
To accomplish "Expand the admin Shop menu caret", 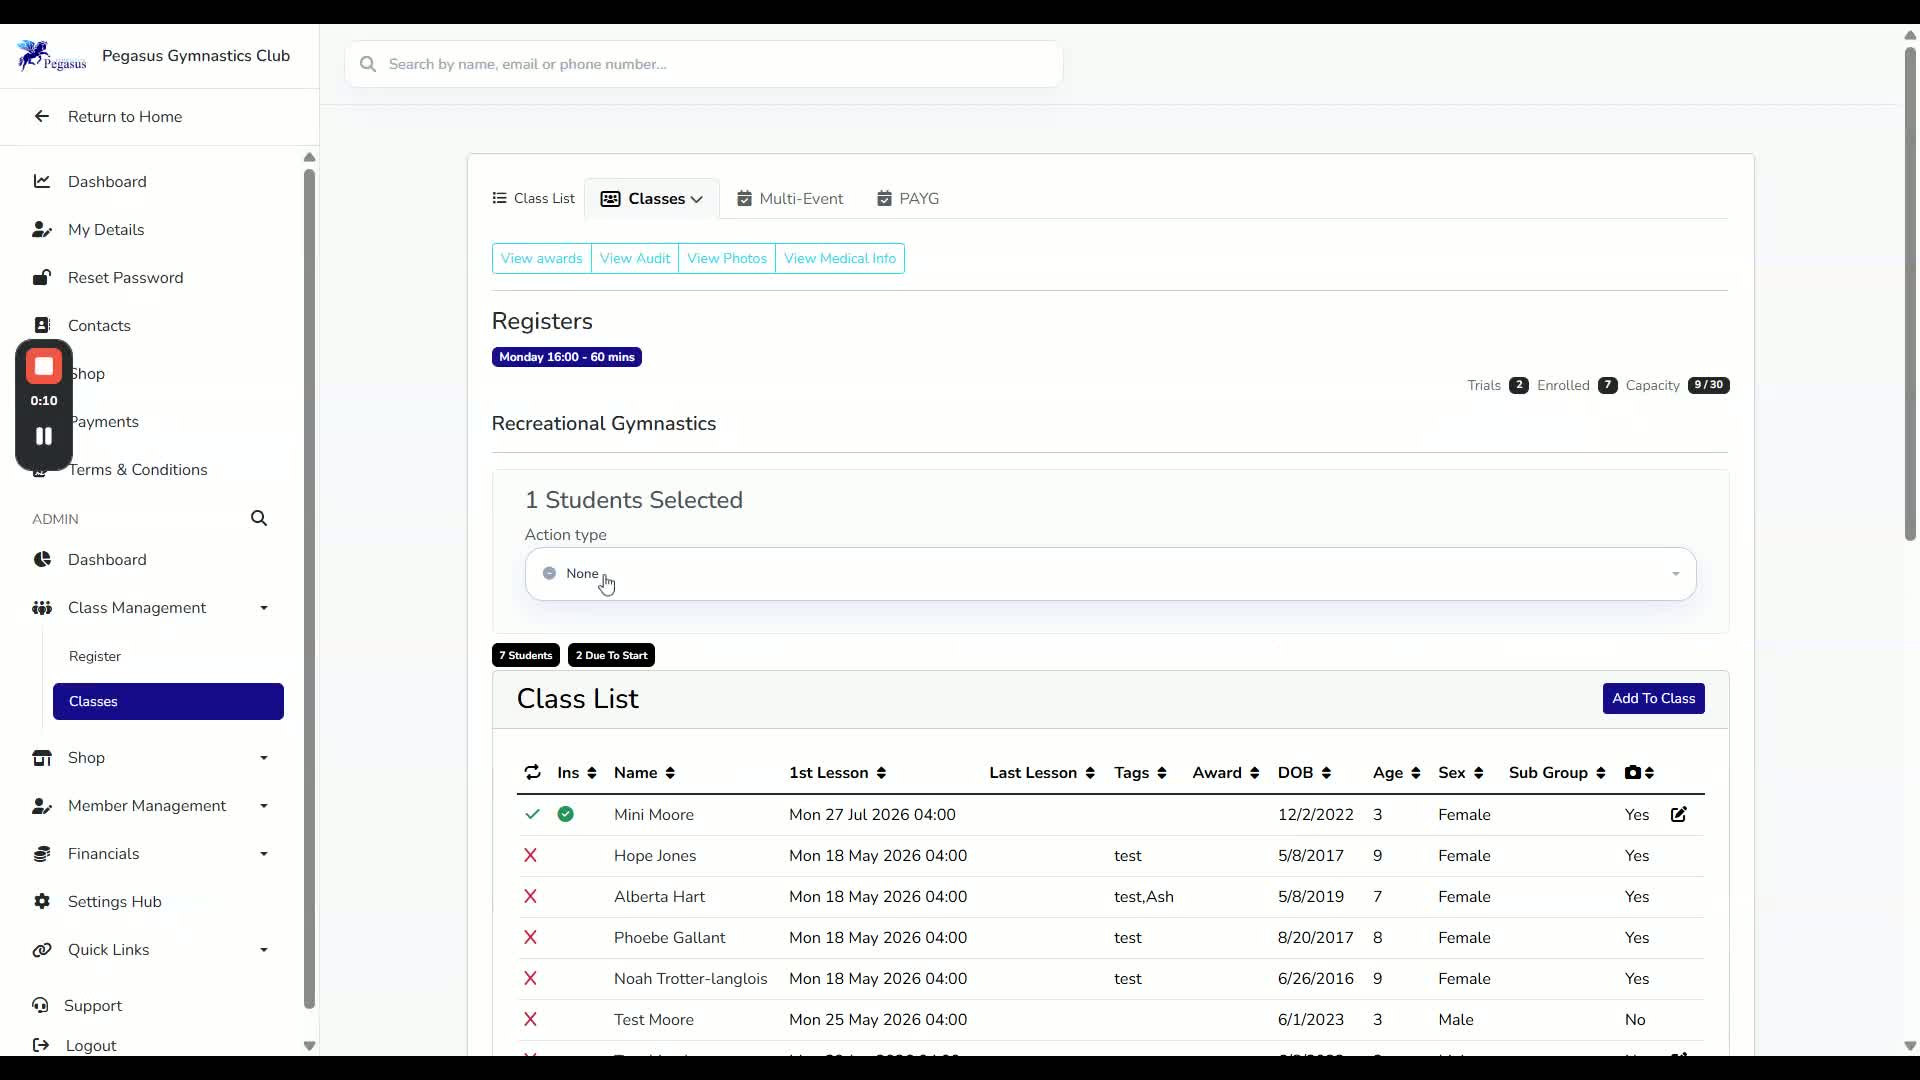I will (x=264, y=758).
